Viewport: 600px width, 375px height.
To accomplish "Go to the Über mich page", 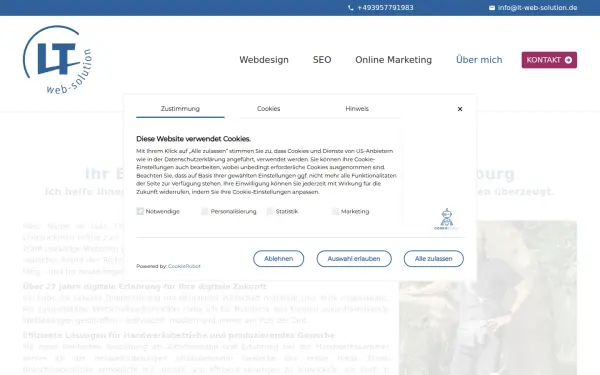I will point(479,60).
